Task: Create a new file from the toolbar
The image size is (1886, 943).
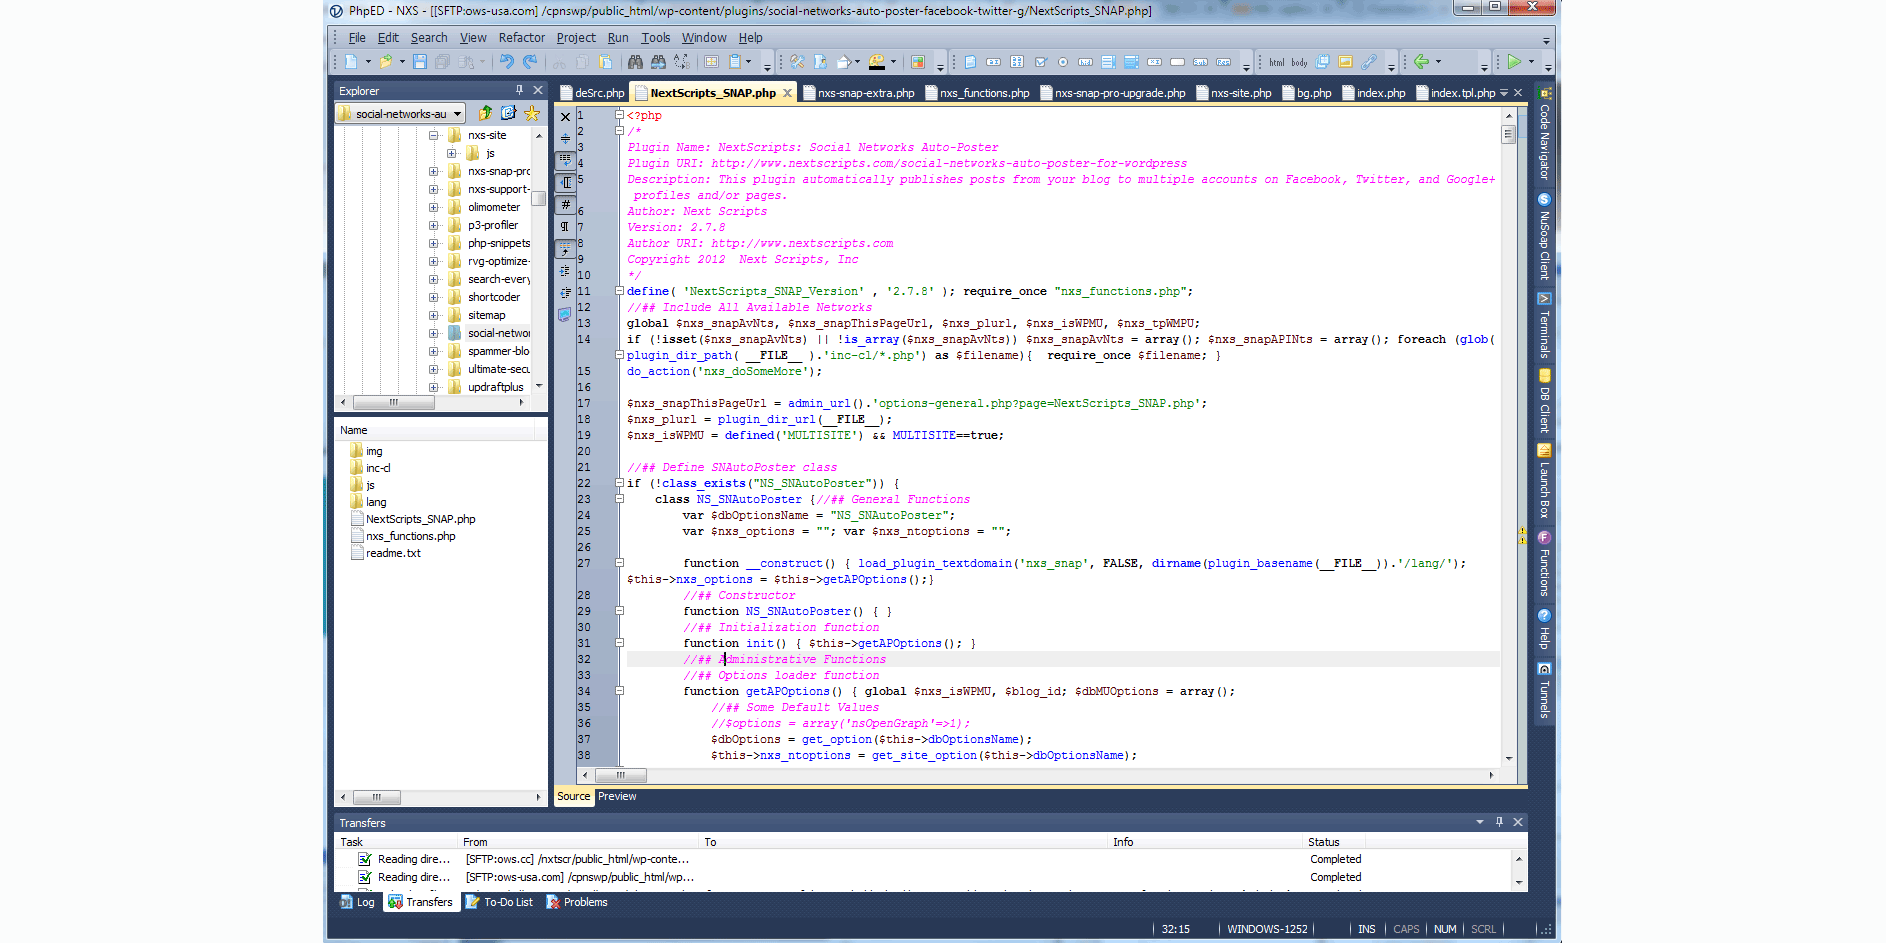Action: pyautogui.click(x=351, y=62)
